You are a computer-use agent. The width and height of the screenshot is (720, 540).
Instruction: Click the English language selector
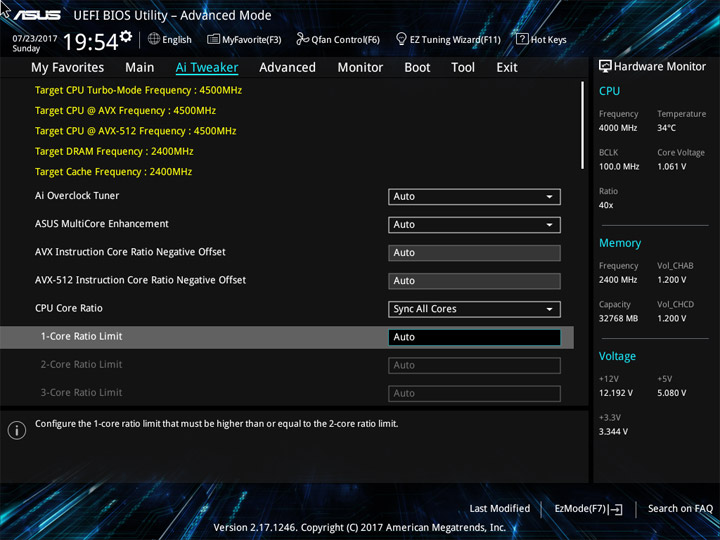tap(170, 39)
